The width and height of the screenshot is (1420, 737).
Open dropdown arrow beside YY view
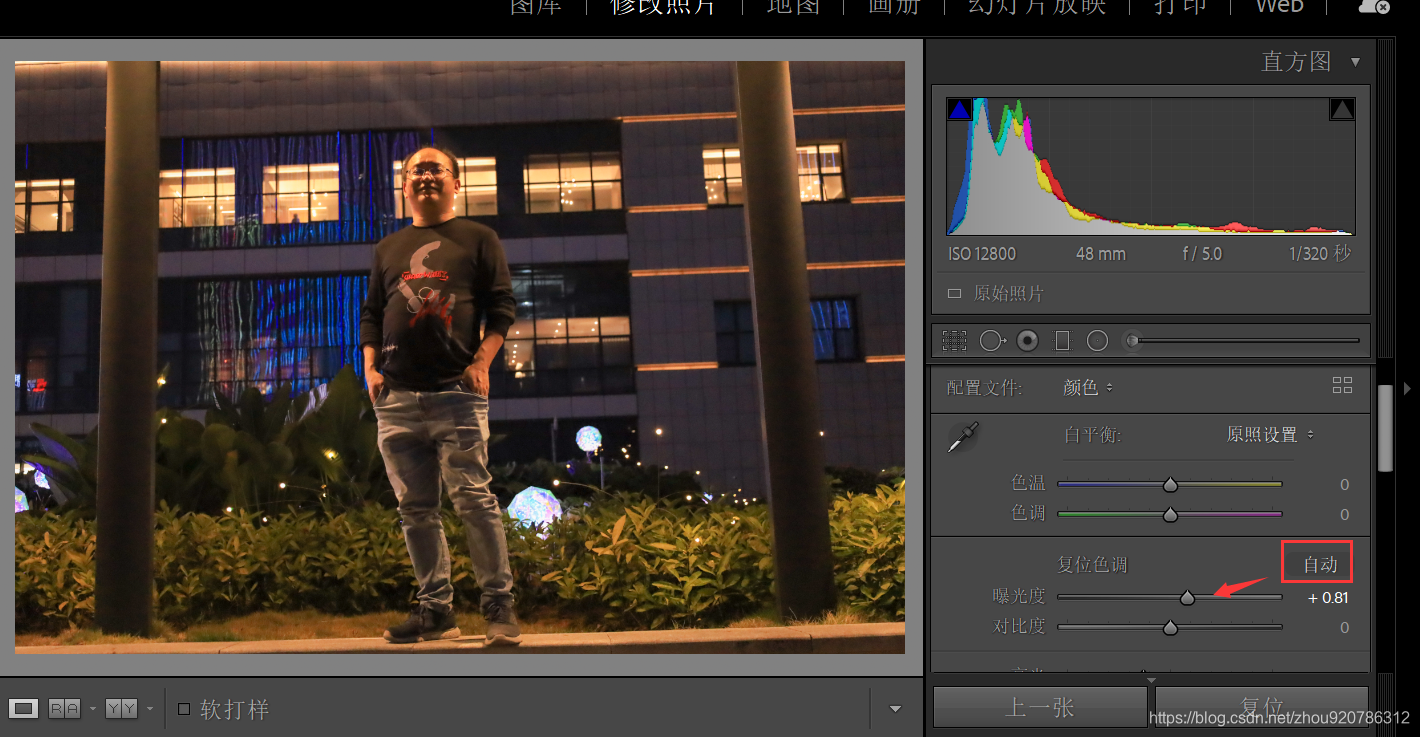149,709
